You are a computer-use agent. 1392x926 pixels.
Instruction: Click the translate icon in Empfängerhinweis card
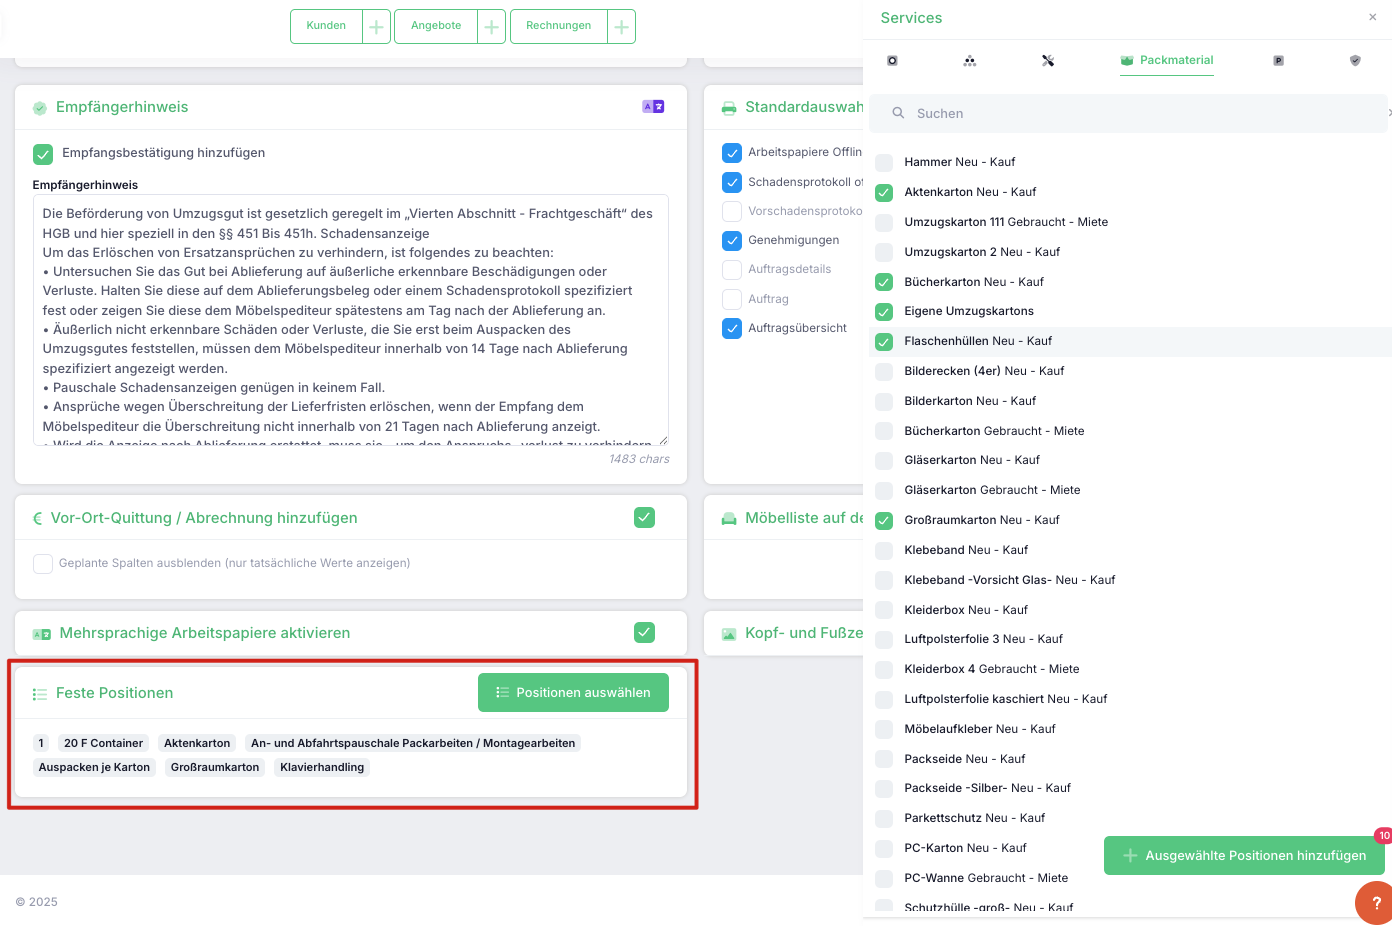pyautogui.click(x=653, y=107)
